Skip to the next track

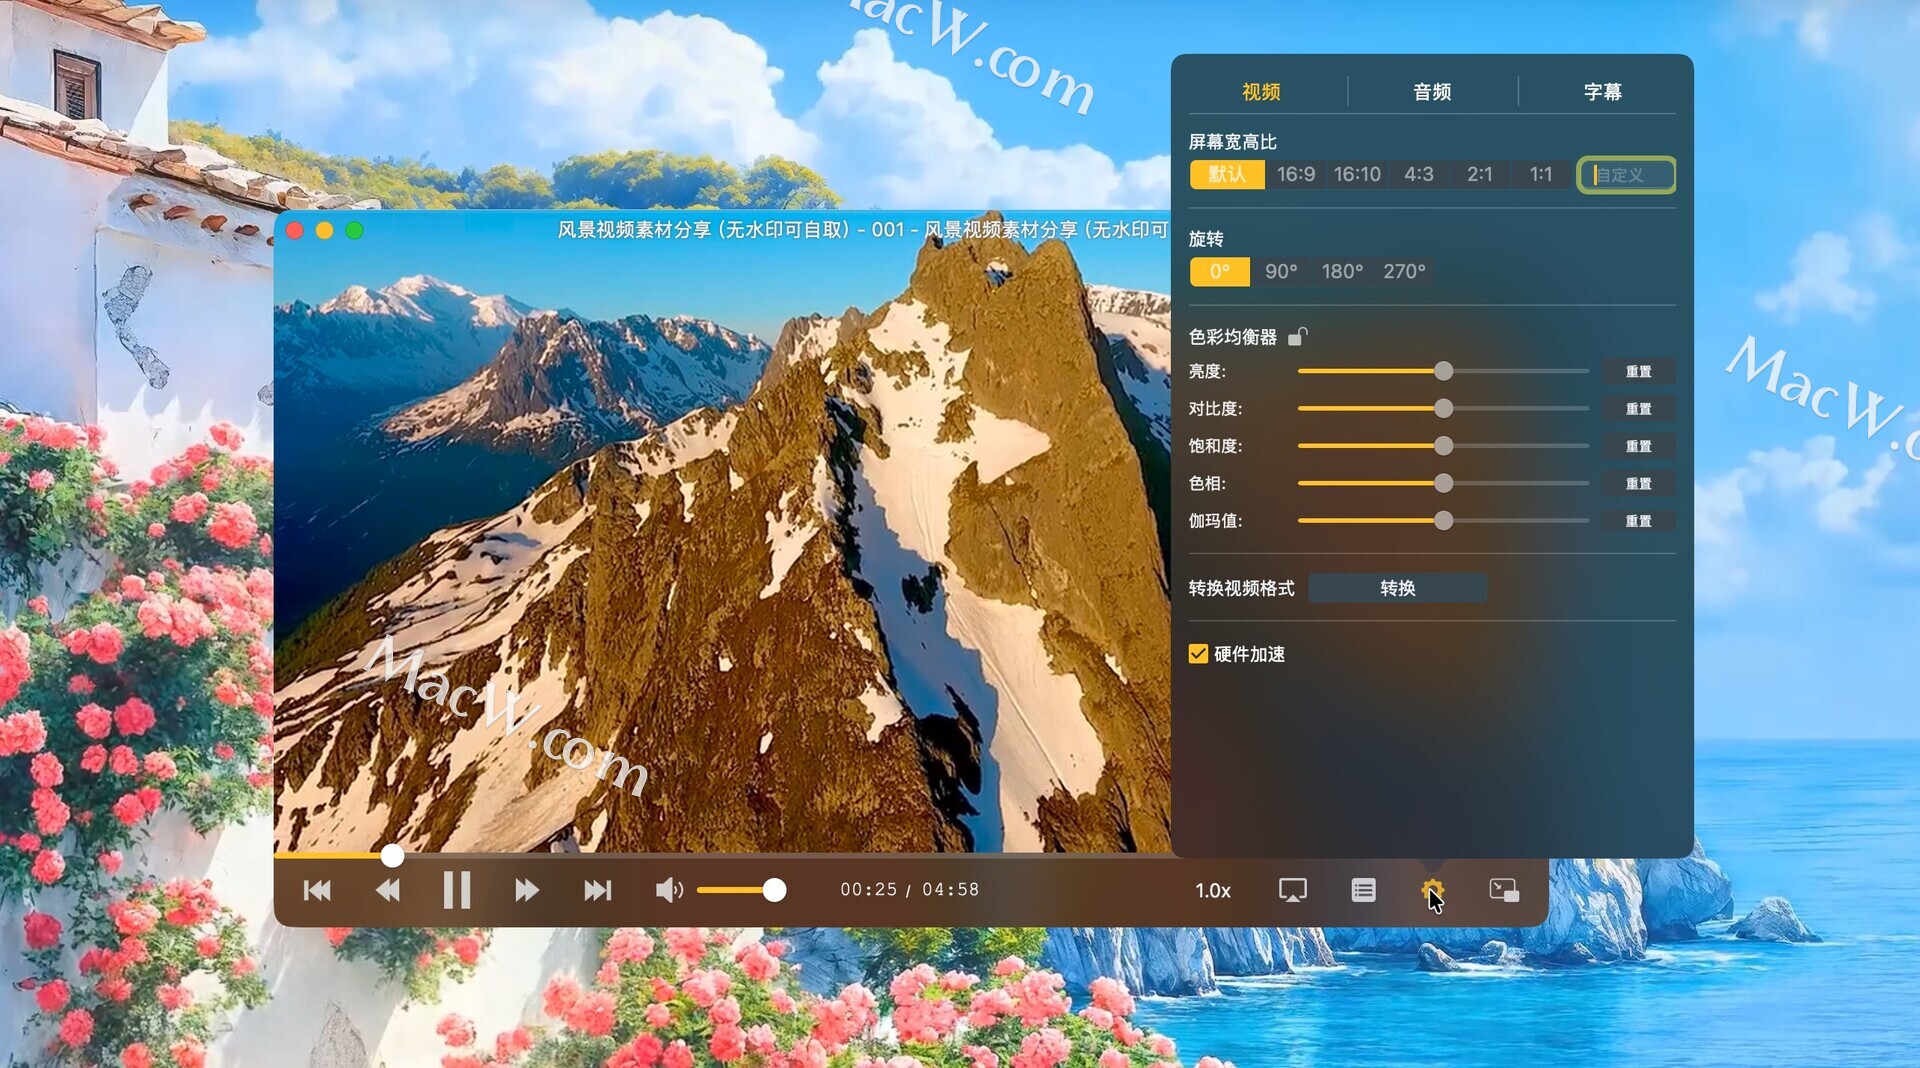pos(597,890)
